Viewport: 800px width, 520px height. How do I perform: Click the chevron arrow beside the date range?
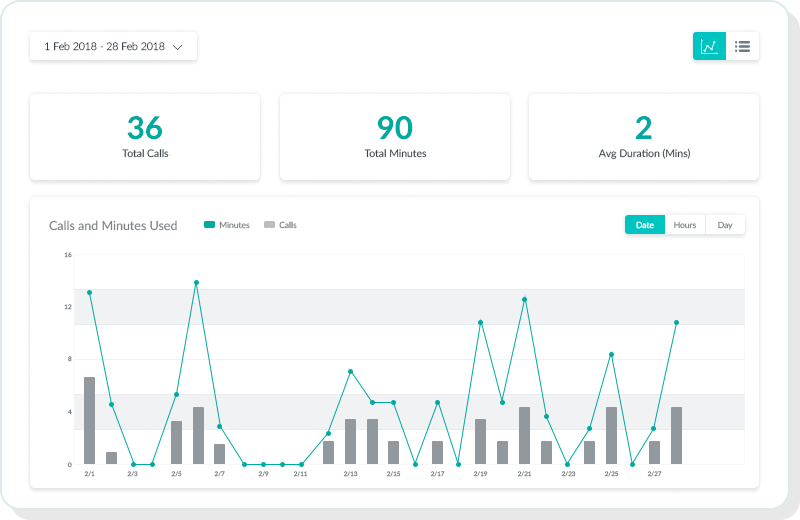(x=178, y=47)
